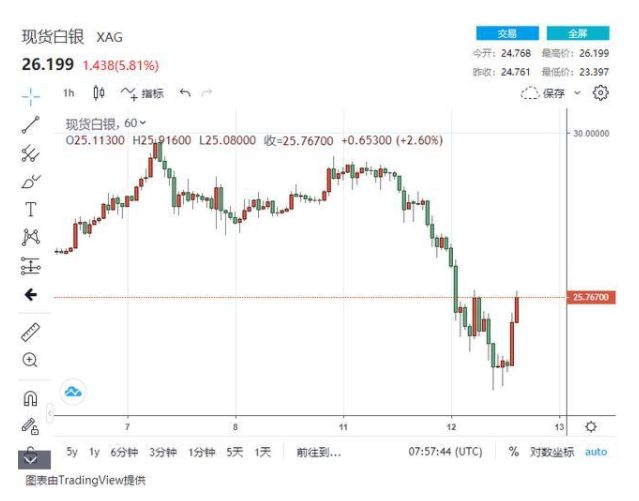Toggle logarithmic scale (对数坐标)
The image size is (639, 501).
click(552, 452)
